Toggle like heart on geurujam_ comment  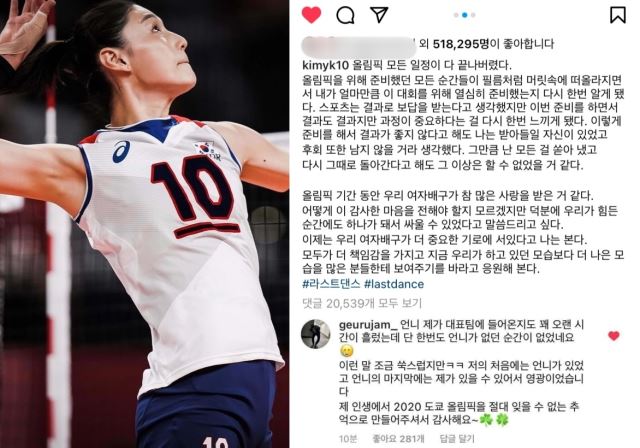coord(613,336)
